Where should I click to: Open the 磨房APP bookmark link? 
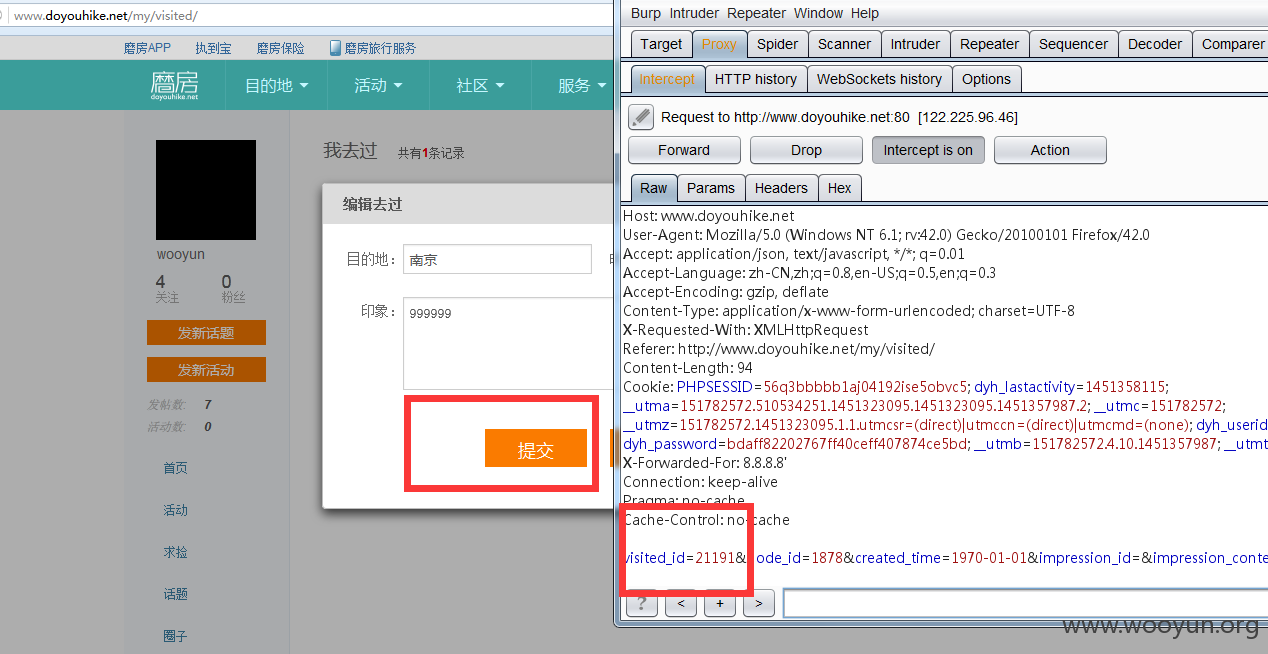click(x=147, y=48)
